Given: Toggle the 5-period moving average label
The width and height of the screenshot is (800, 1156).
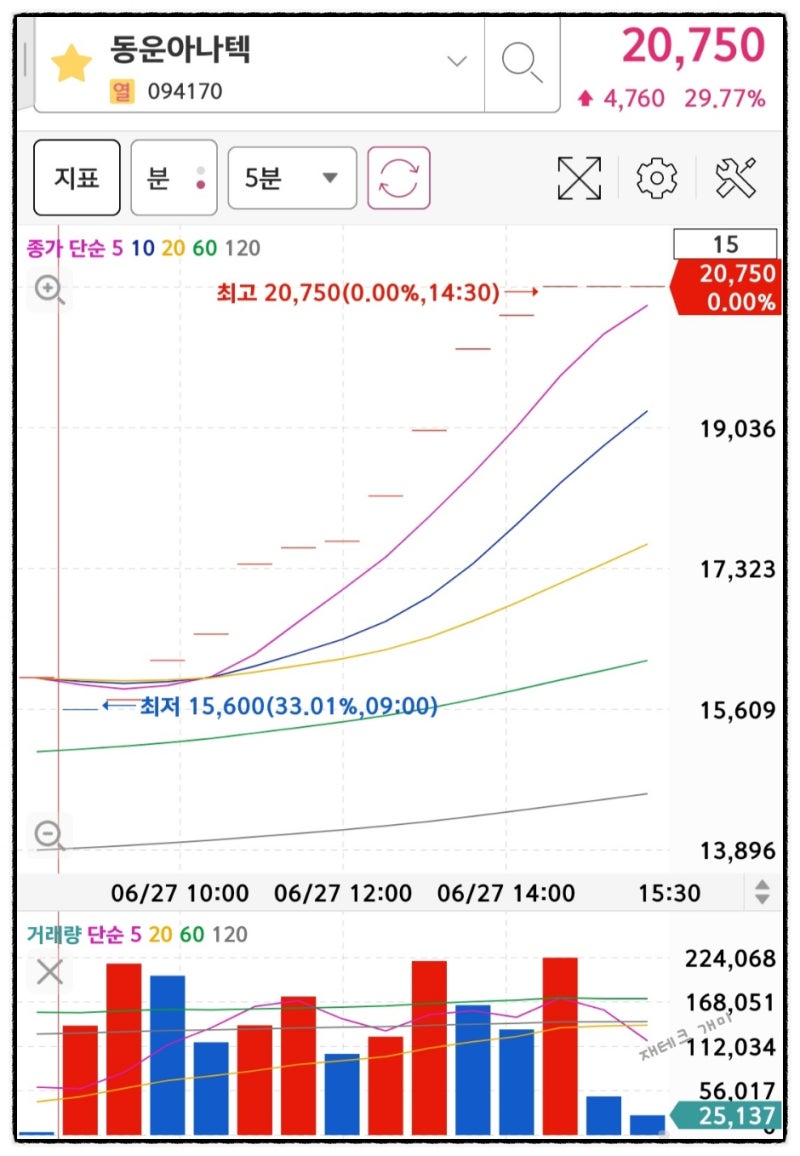Looking at the screenshot, I should click(115, 248).
